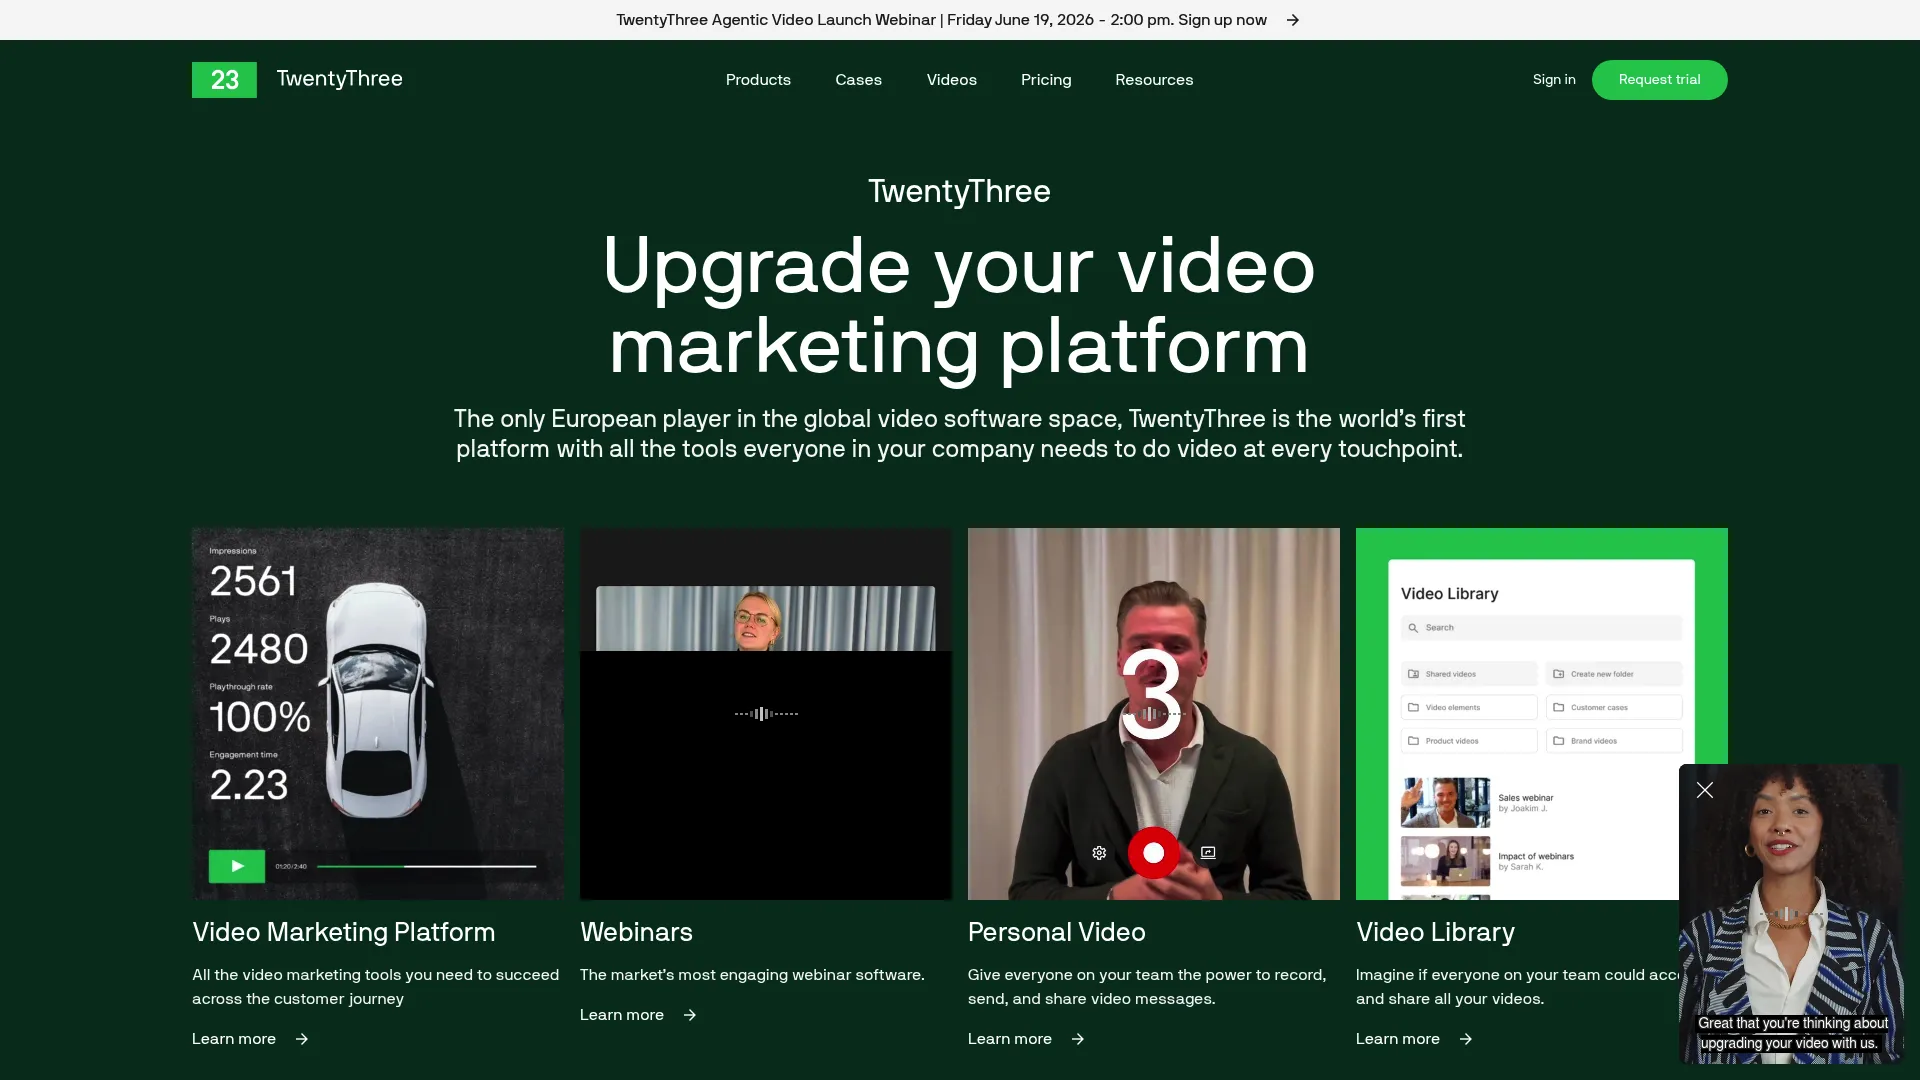This screenshot has width=1920, height=1080.
Task: Click the settings gear icon on Personal Video
Action: (x=1099, y=853)
